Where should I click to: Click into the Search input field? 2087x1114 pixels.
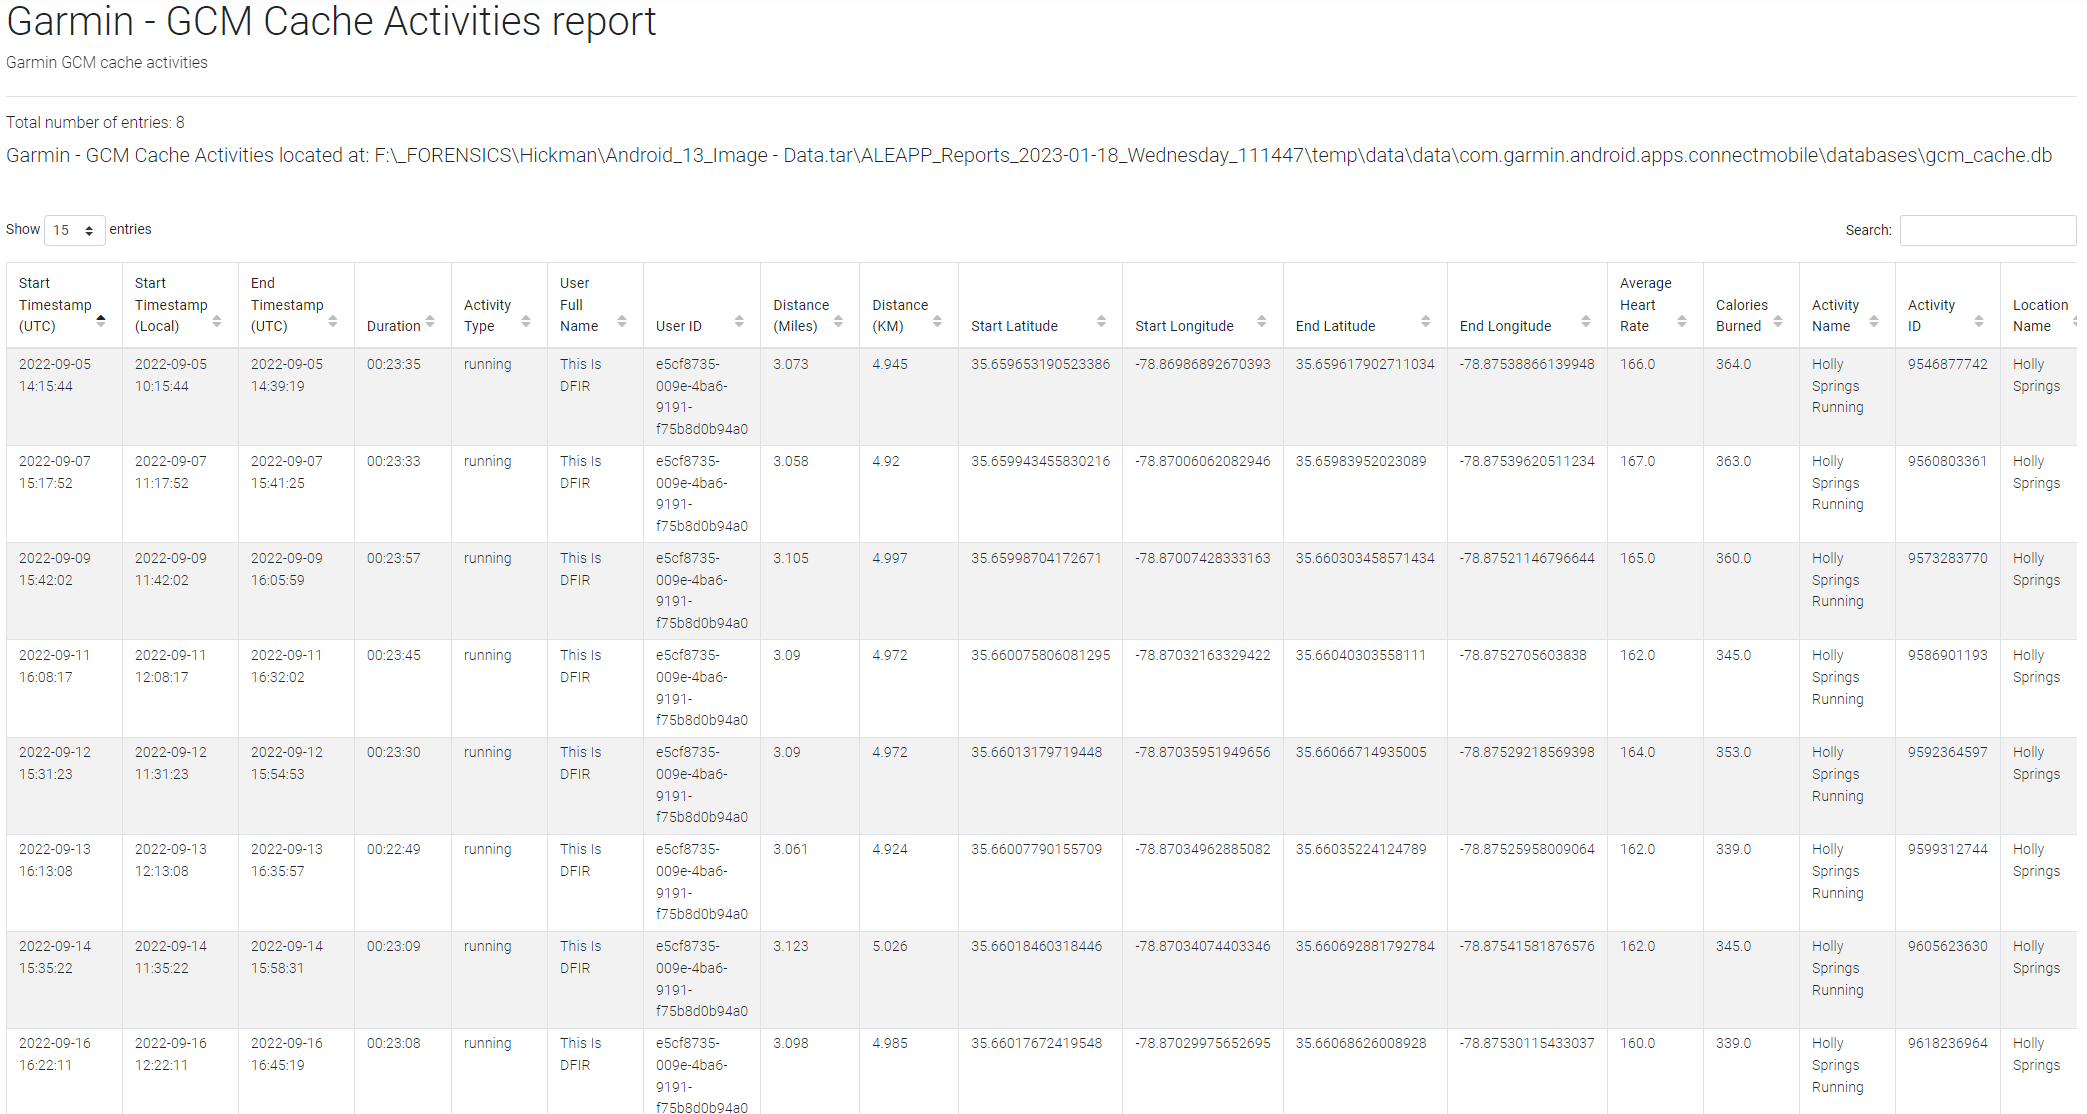[x=1986, y=230]
